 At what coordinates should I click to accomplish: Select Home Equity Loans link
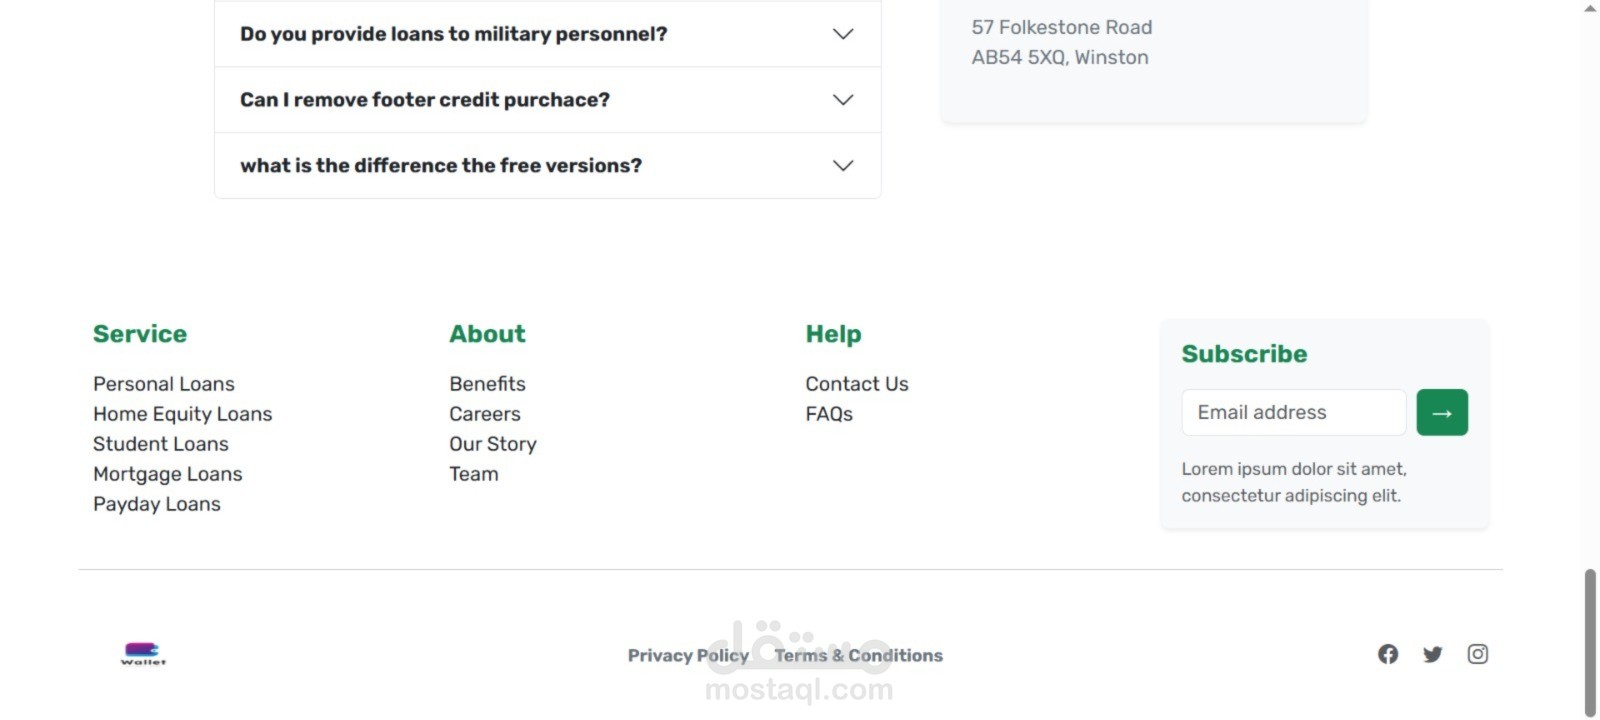(182, 414)
